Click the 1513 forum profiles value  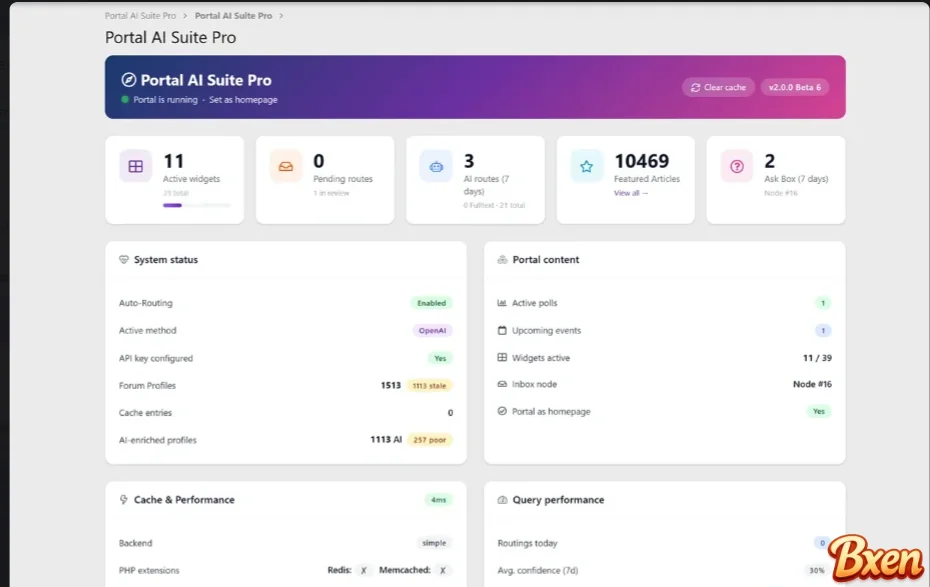(x=391, y=385)
